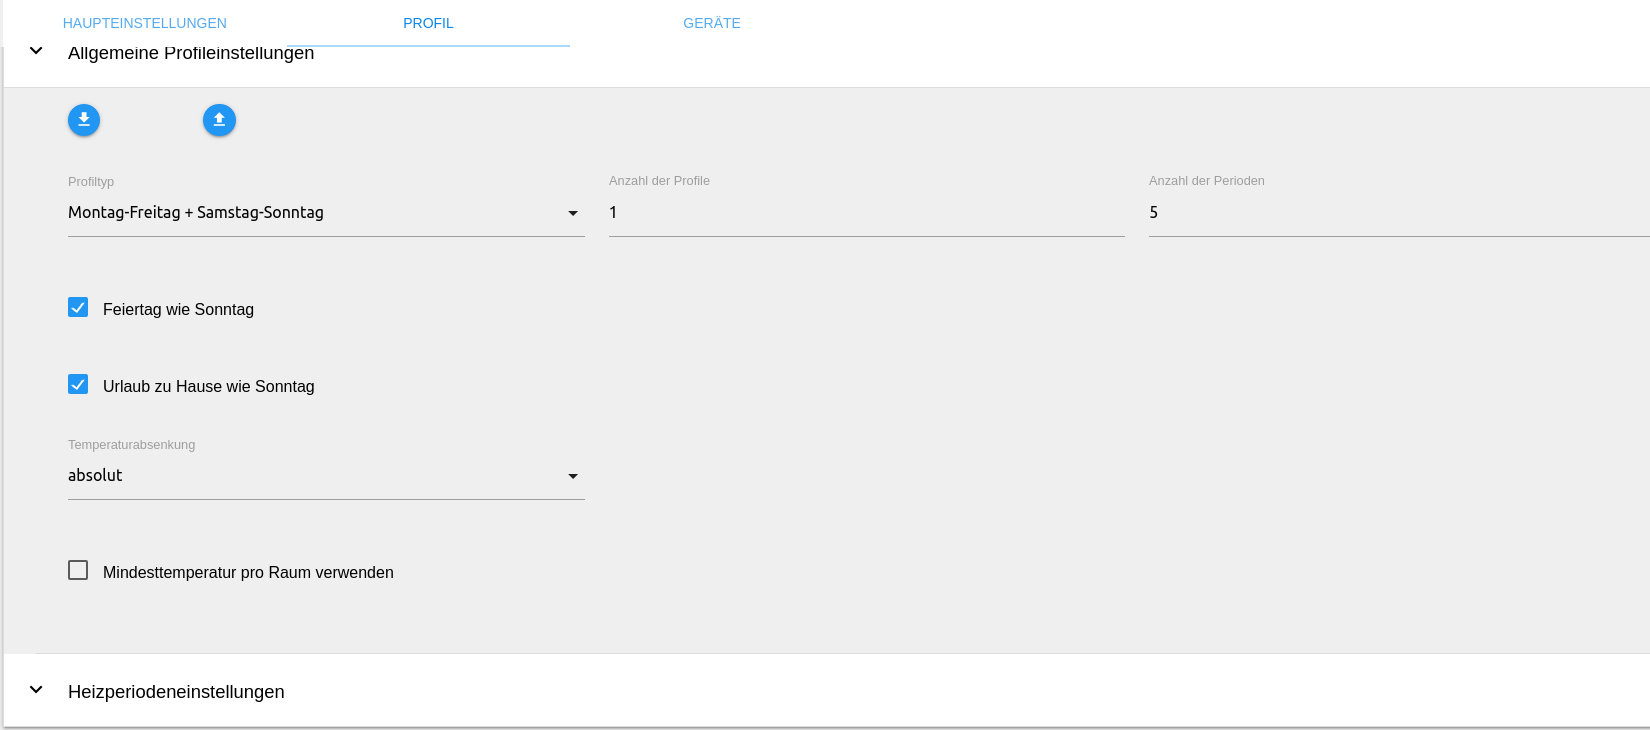
Task: Click the Anzahl der Perioden input field
Action: (1399, 213)
